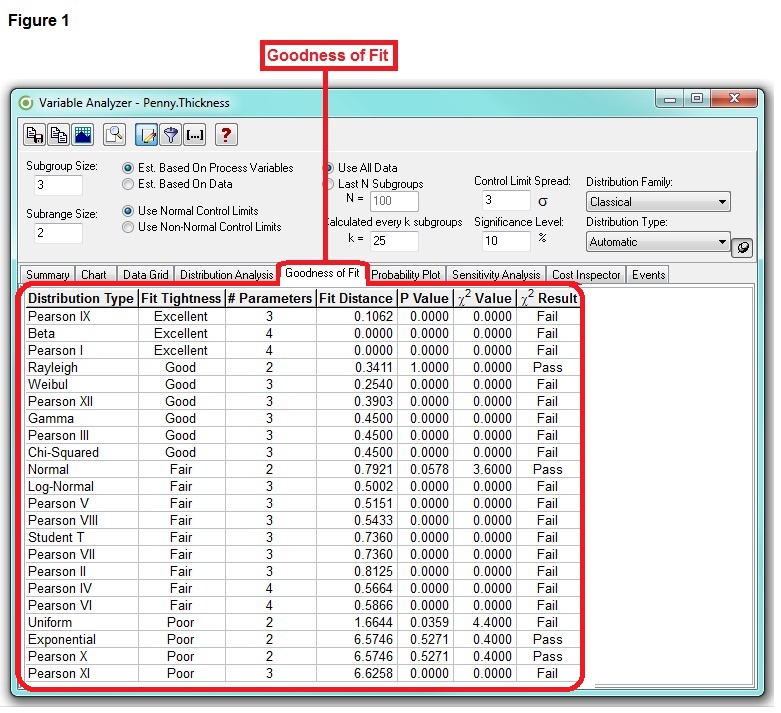Select the Student T row
781x713 pixels.
point(303,538)
